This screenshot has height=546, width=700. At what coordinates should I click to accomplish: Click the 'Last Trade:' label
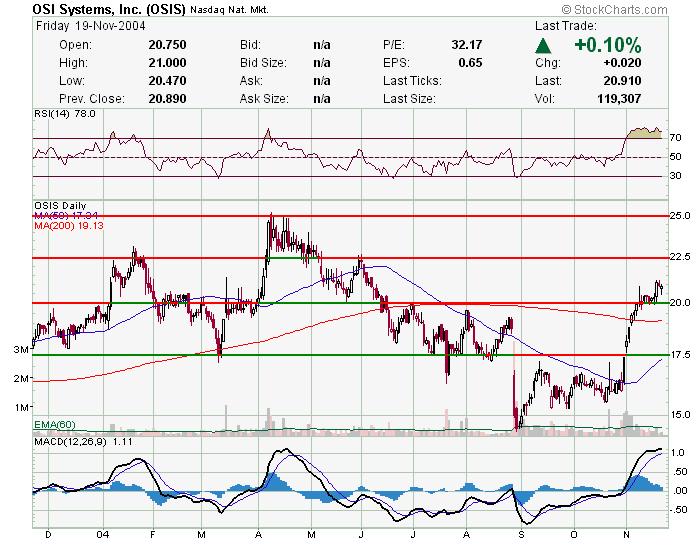coord(565,26)
